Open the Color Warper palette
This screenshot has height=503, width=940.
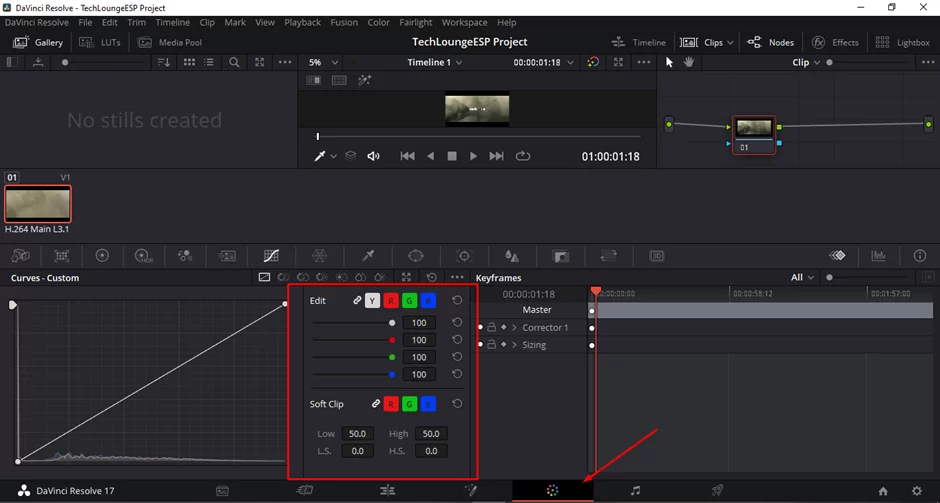(x=320, y=256)
